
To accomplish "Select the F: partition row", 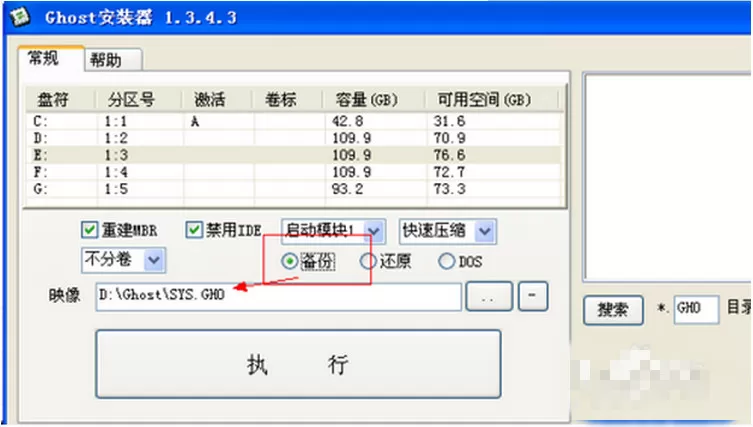I will [x=293, y=172].
